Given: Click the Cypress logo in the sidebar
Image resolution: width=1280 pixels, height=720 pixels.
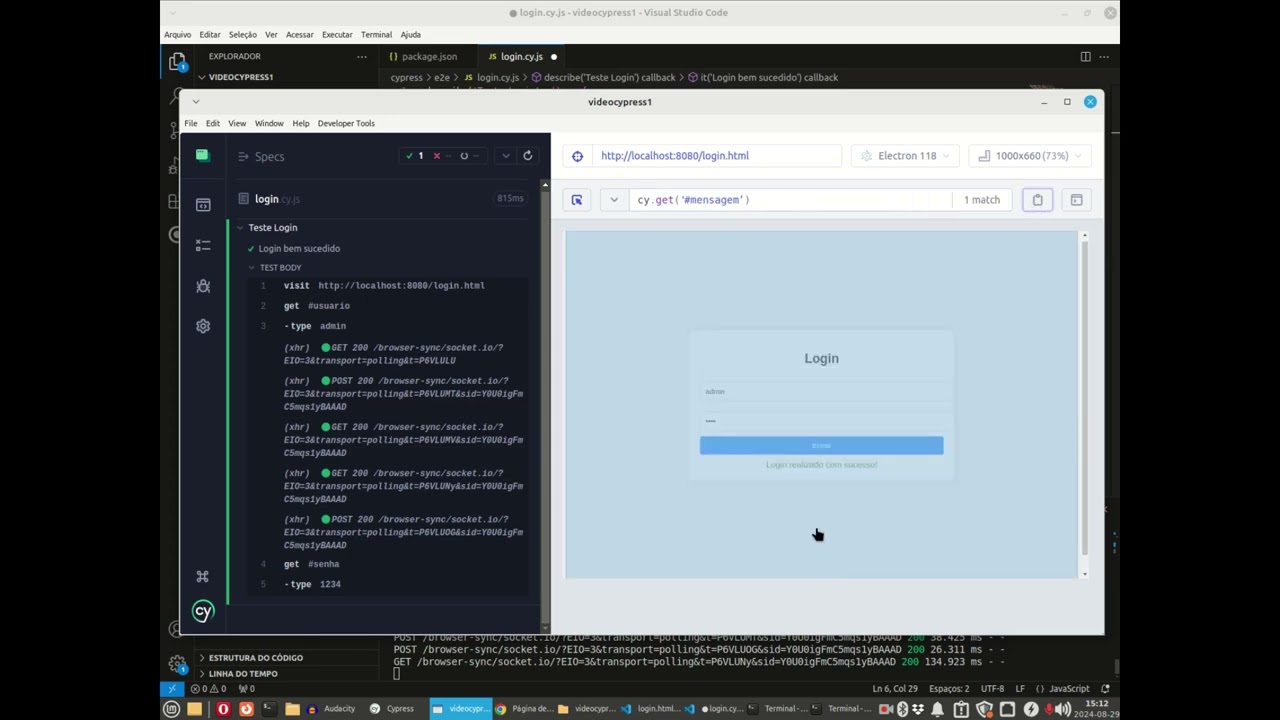Looking at the screenshot, I should coord(203,611).
